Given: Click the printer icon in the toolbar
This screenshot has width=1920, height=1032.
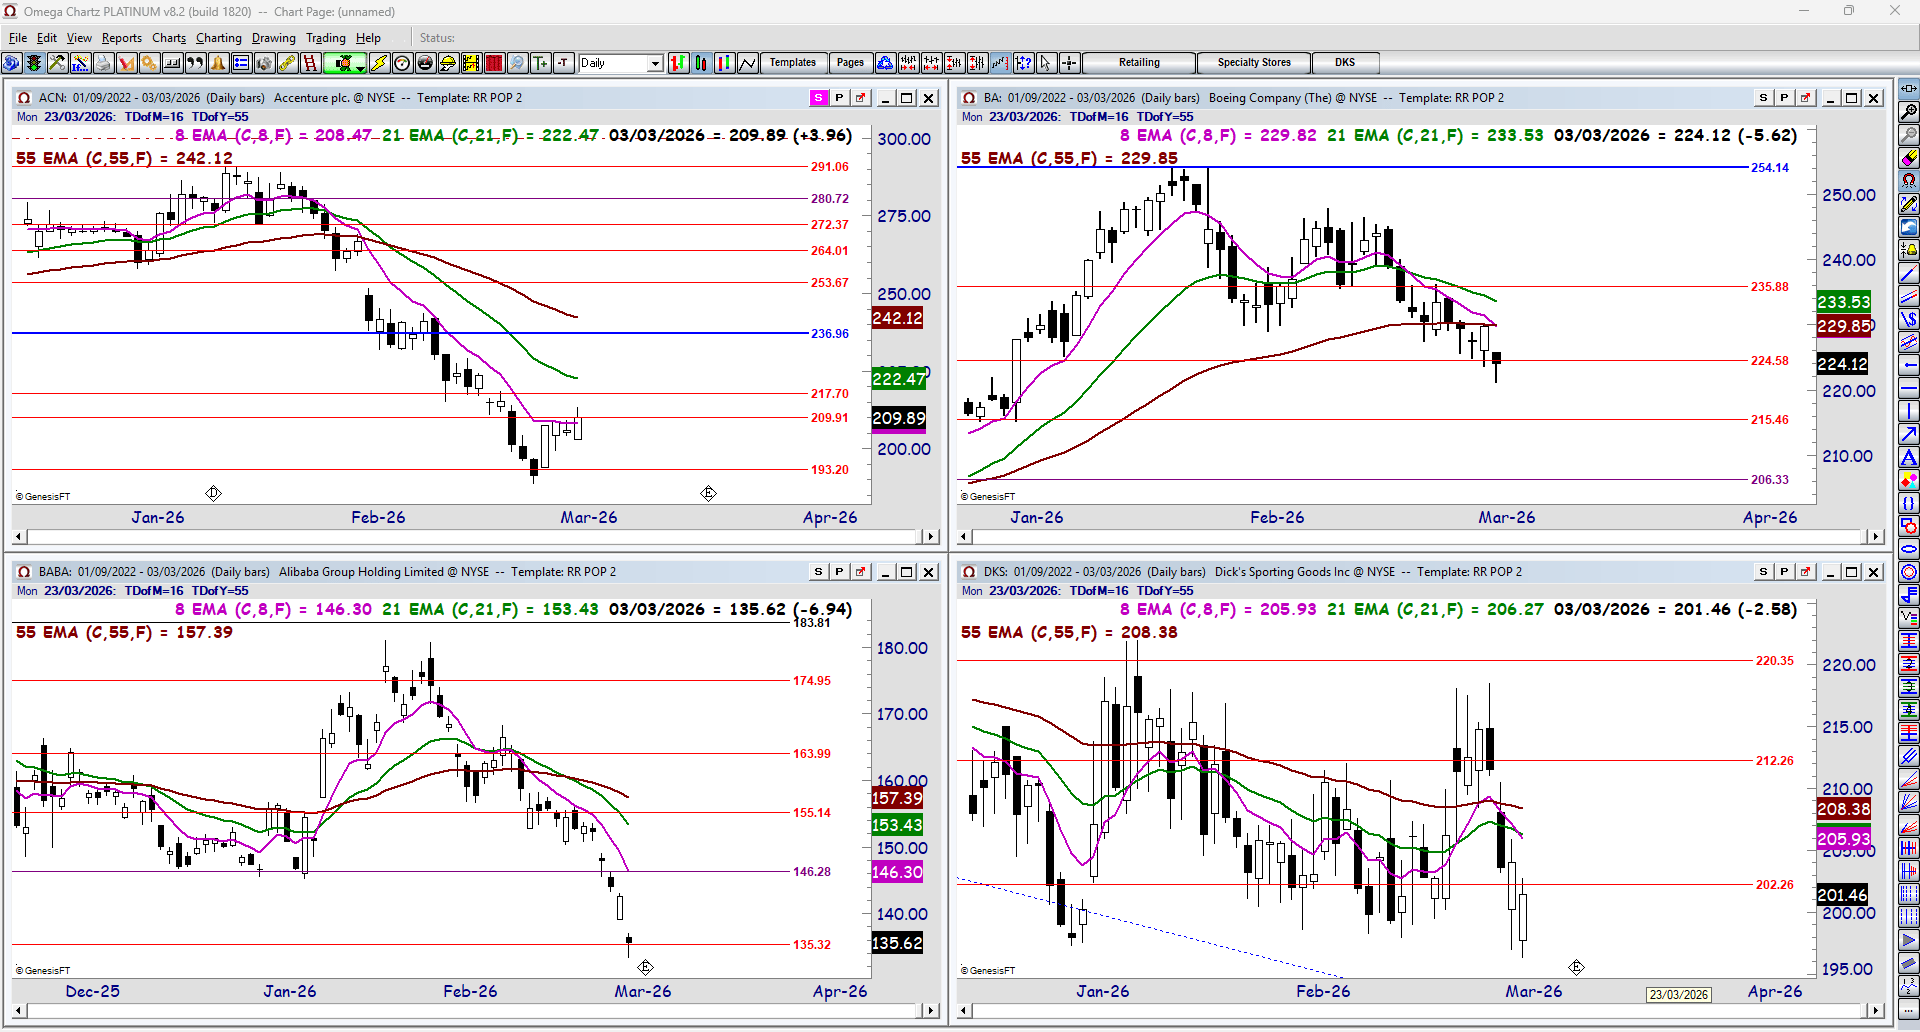Looking at the screenshot, I should [x=103, y=63].
